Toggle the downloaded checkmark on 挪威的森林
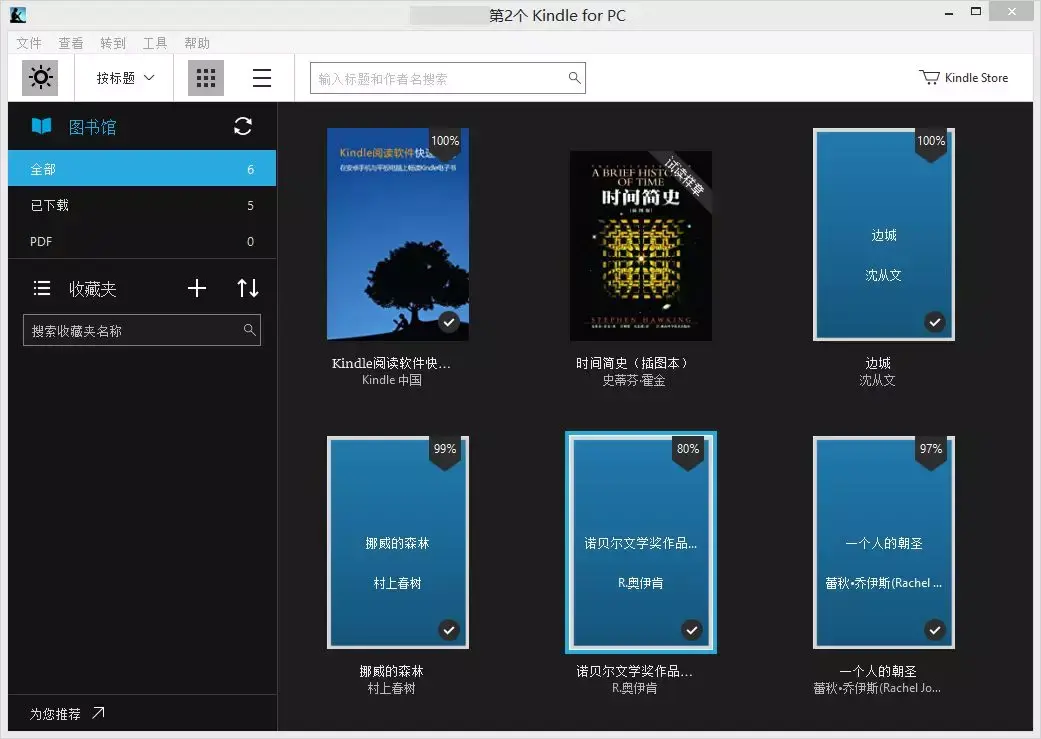Screen dimensions: 1041x739 (449, 630)
